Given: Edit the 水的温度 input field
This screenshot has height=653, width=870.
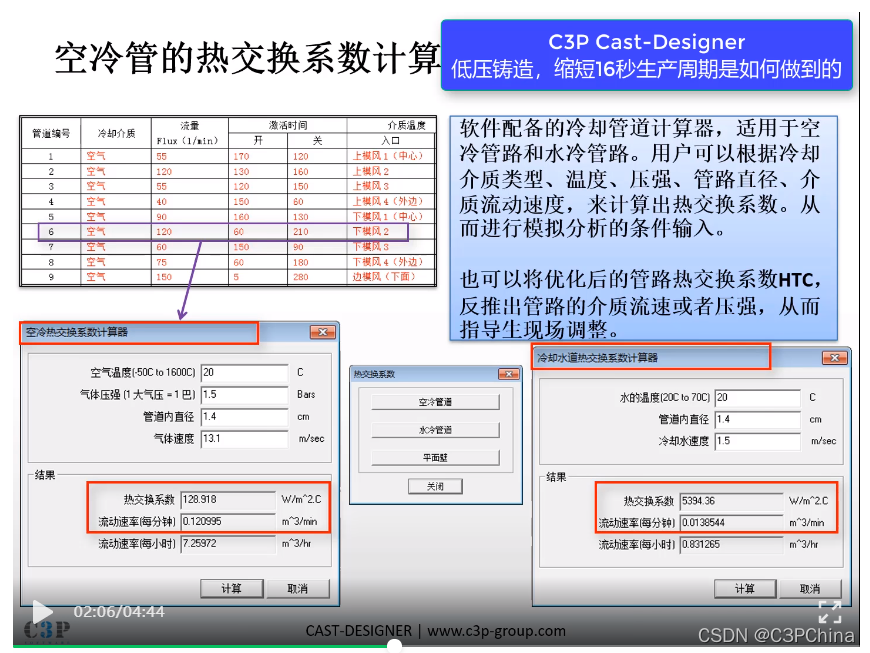Looking at the screenshot, I should 757,397.
